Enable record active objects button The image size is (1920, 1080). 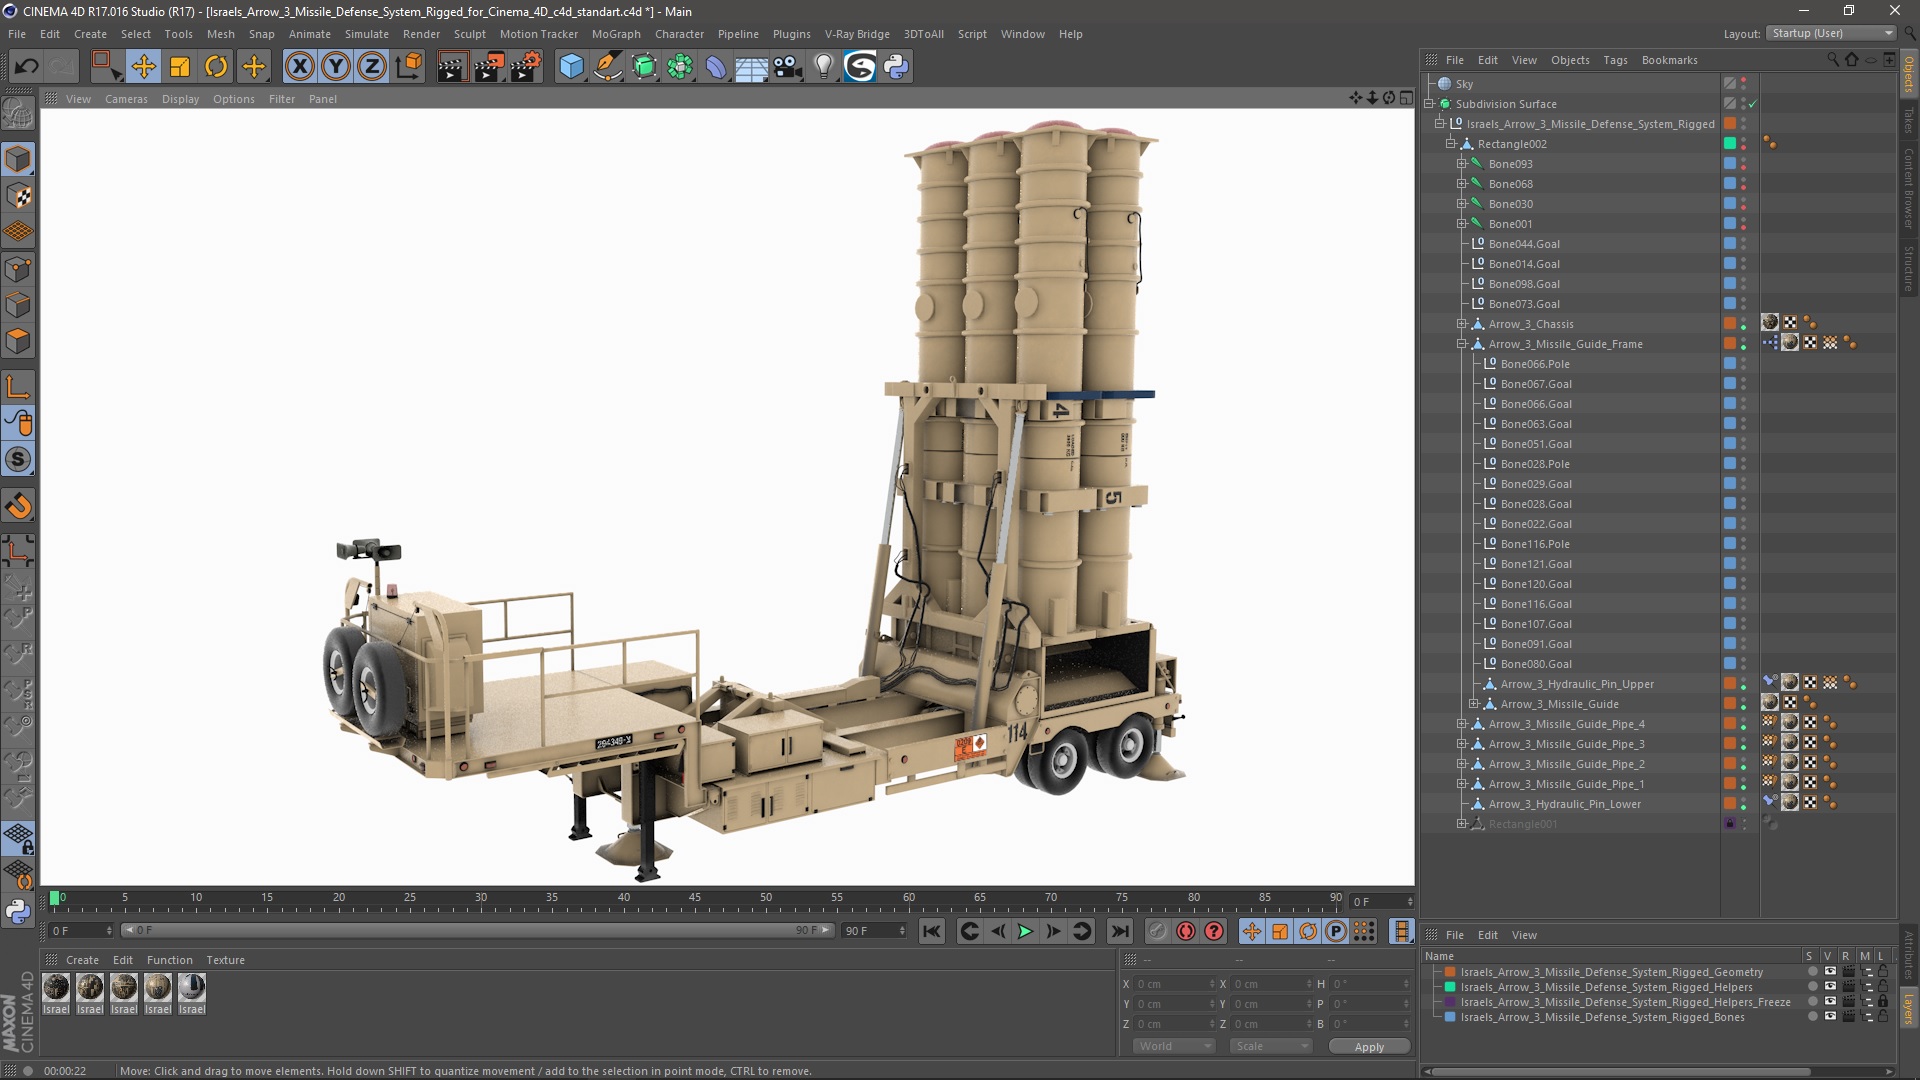tap(1157, 932)
